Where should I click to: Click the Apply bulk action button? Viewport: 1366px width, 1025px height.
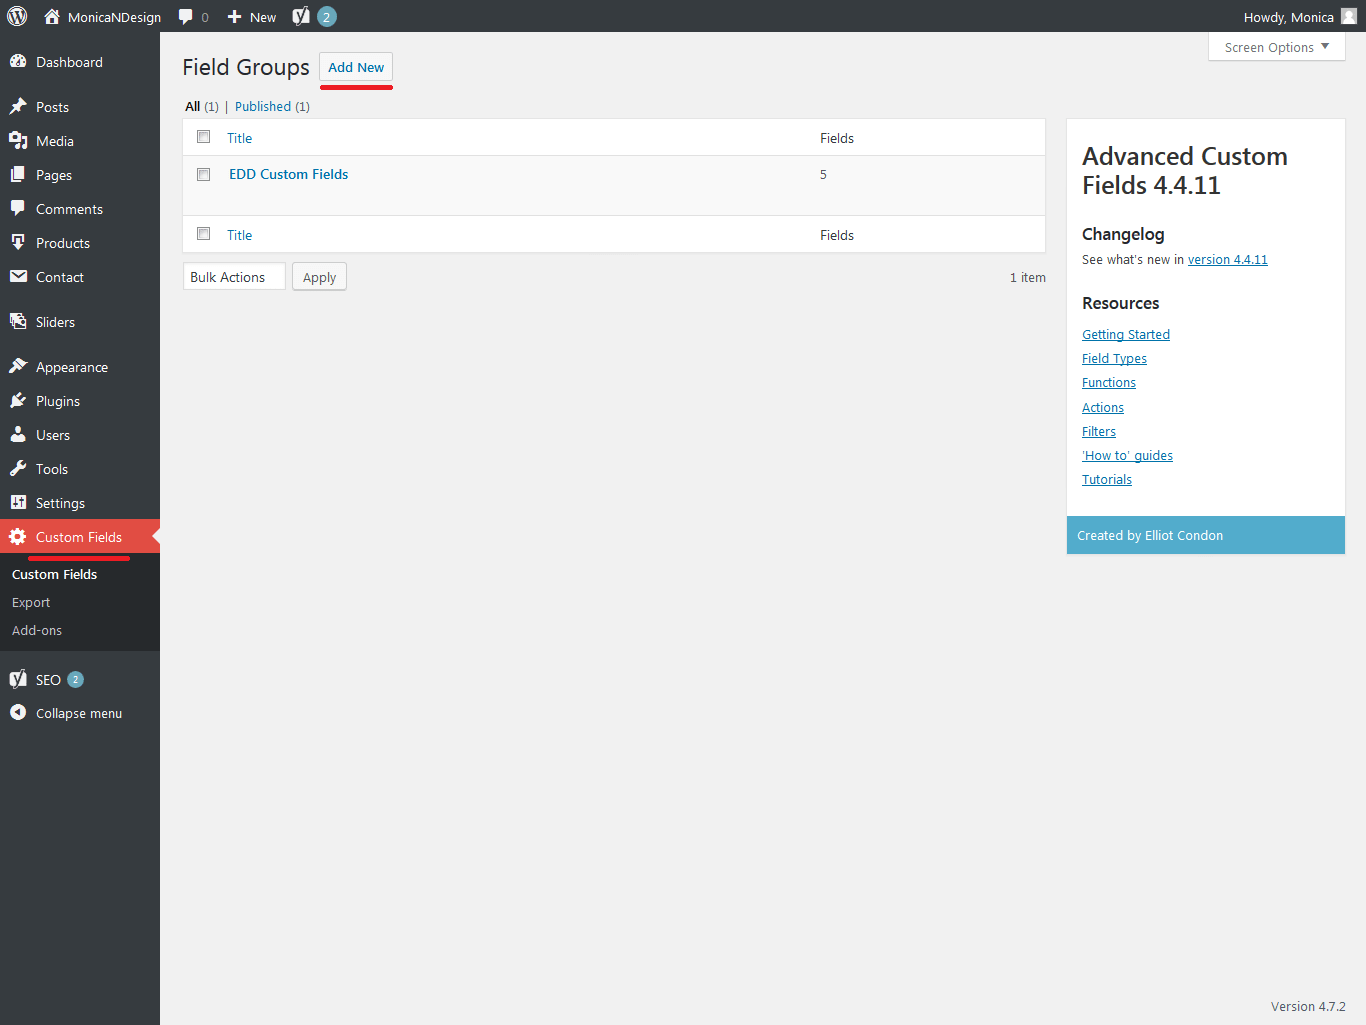[319, 277]
